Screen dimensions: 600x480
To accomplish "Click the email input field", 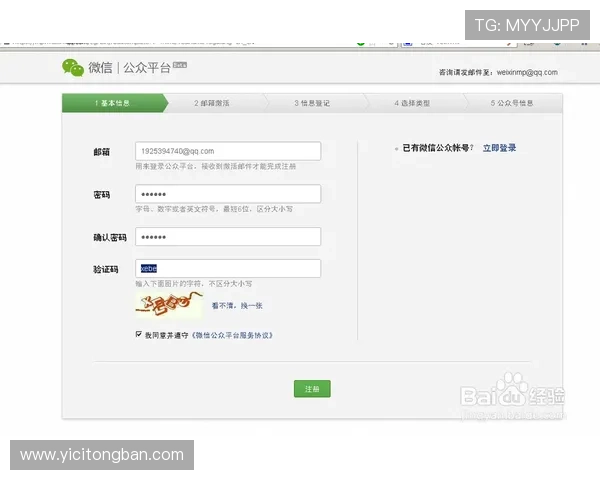I will tap(228, 151).
